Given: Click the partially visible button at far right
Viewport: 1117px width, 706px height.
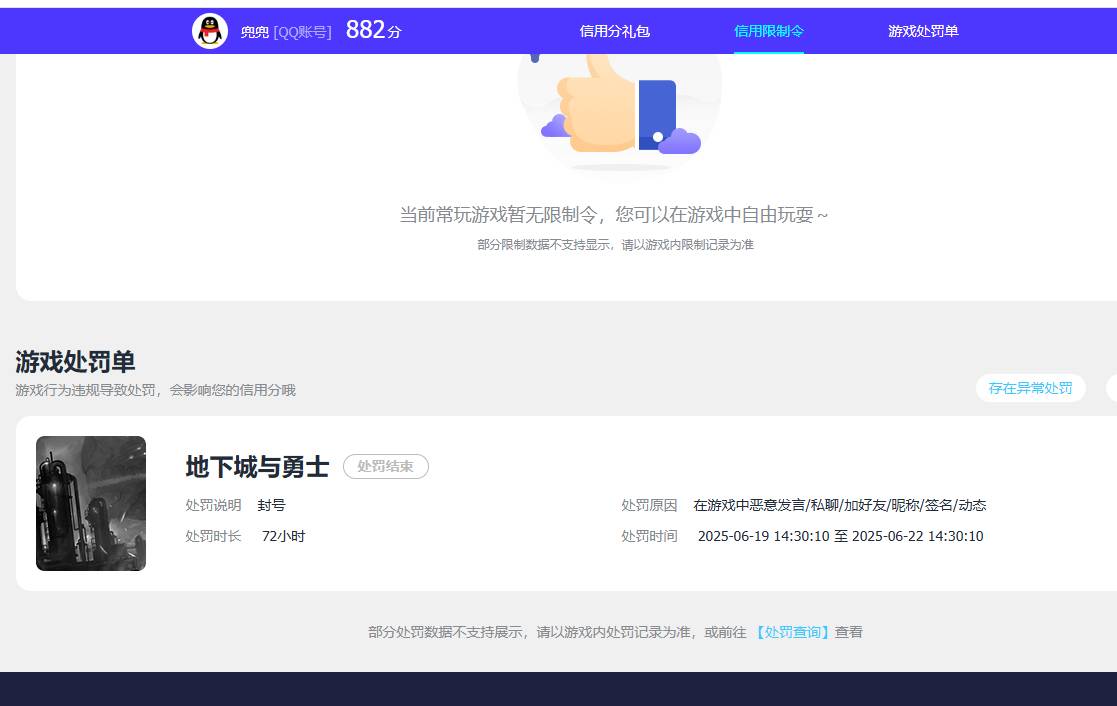Looking at the screenshot, I should (1112, 388).
